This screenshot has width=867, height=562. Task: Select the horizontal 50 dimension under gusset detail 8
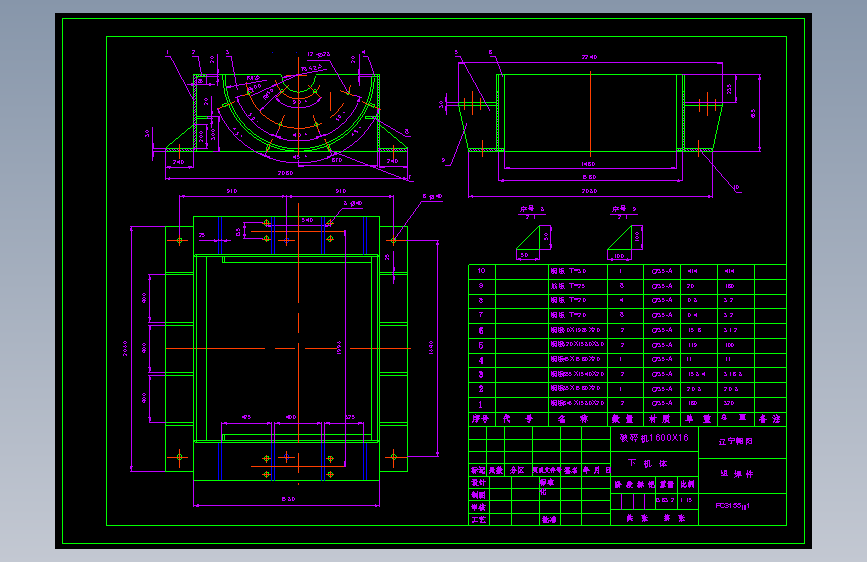pyautogui.click(x=524, y=256)
